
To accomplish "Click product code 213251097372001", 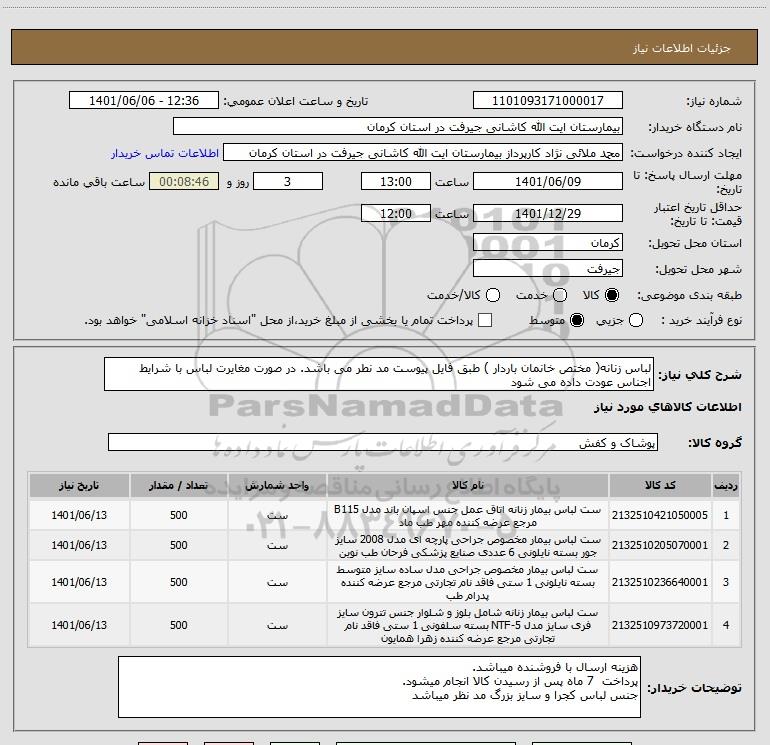I will 660,625.
